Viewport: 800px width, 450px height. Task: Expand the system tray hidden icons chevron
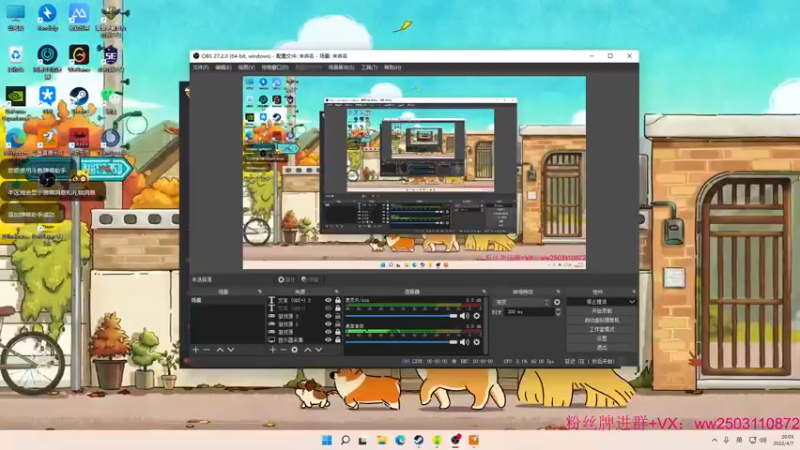click(x=714, y=440)
